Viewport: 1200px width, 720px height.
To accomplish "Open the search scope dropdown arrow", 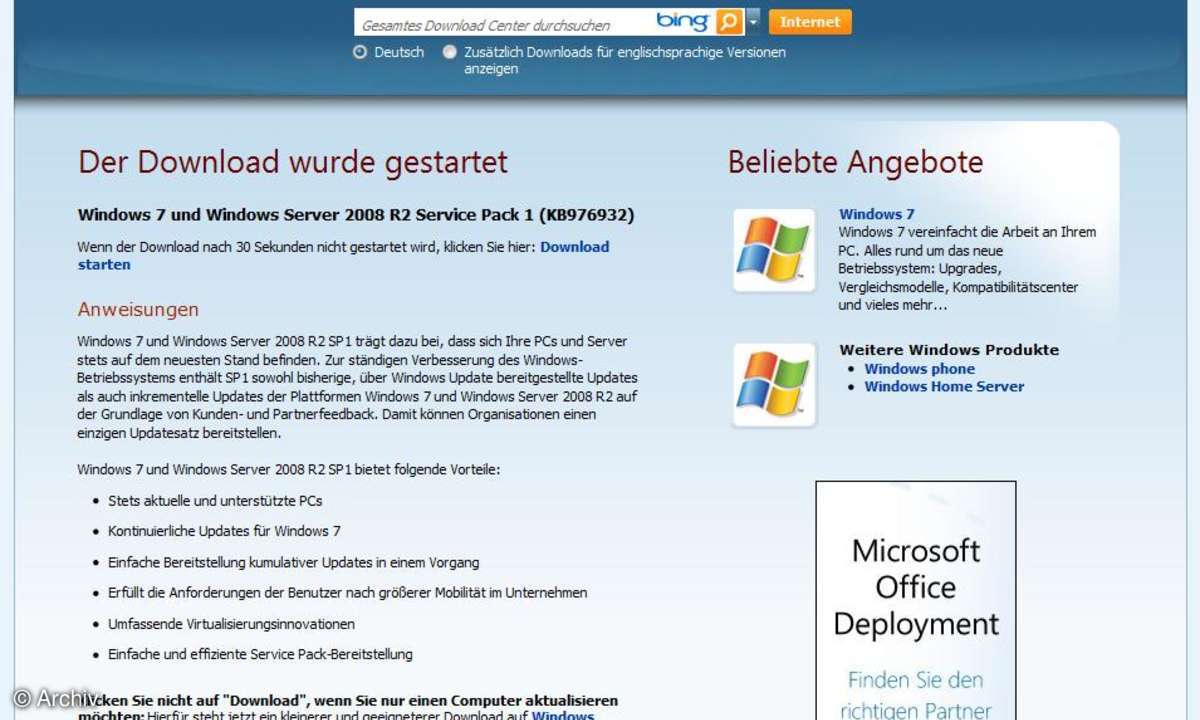I will point(753,22).
